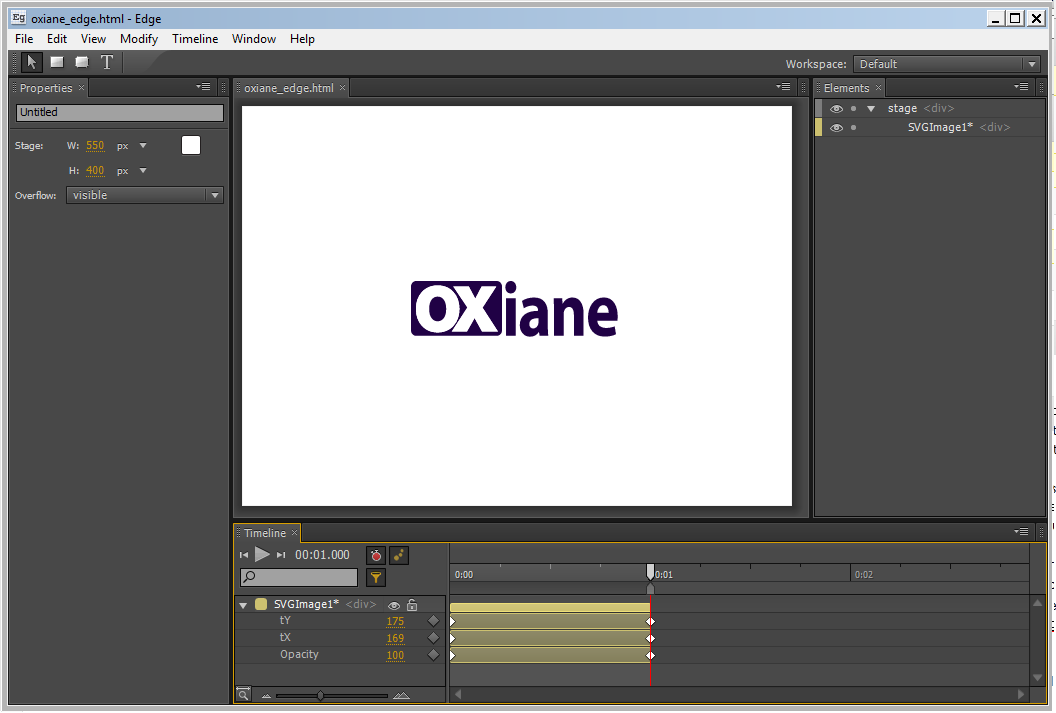Click the playhead marker on the timeline ruler
This screenshot has width=1056, height=713.
650,572
